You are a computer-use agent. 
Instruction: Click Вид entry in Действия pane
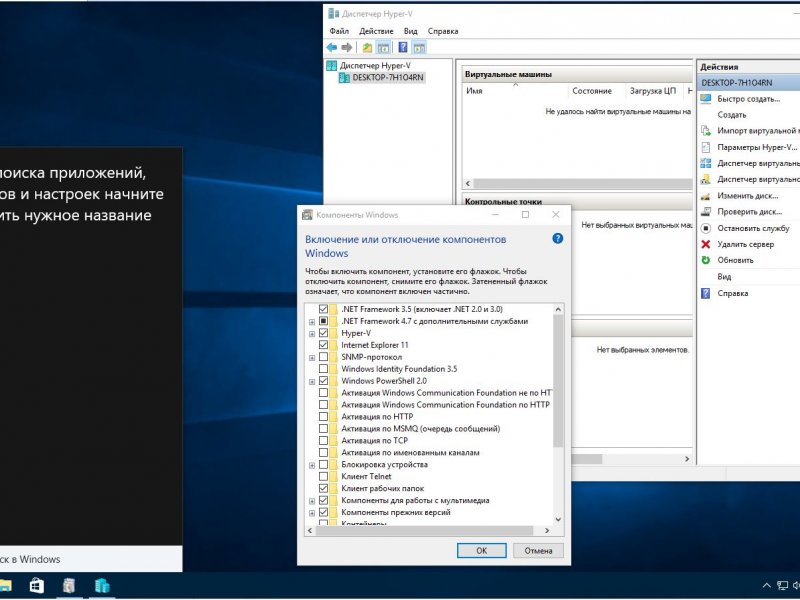tap(724, 277)
